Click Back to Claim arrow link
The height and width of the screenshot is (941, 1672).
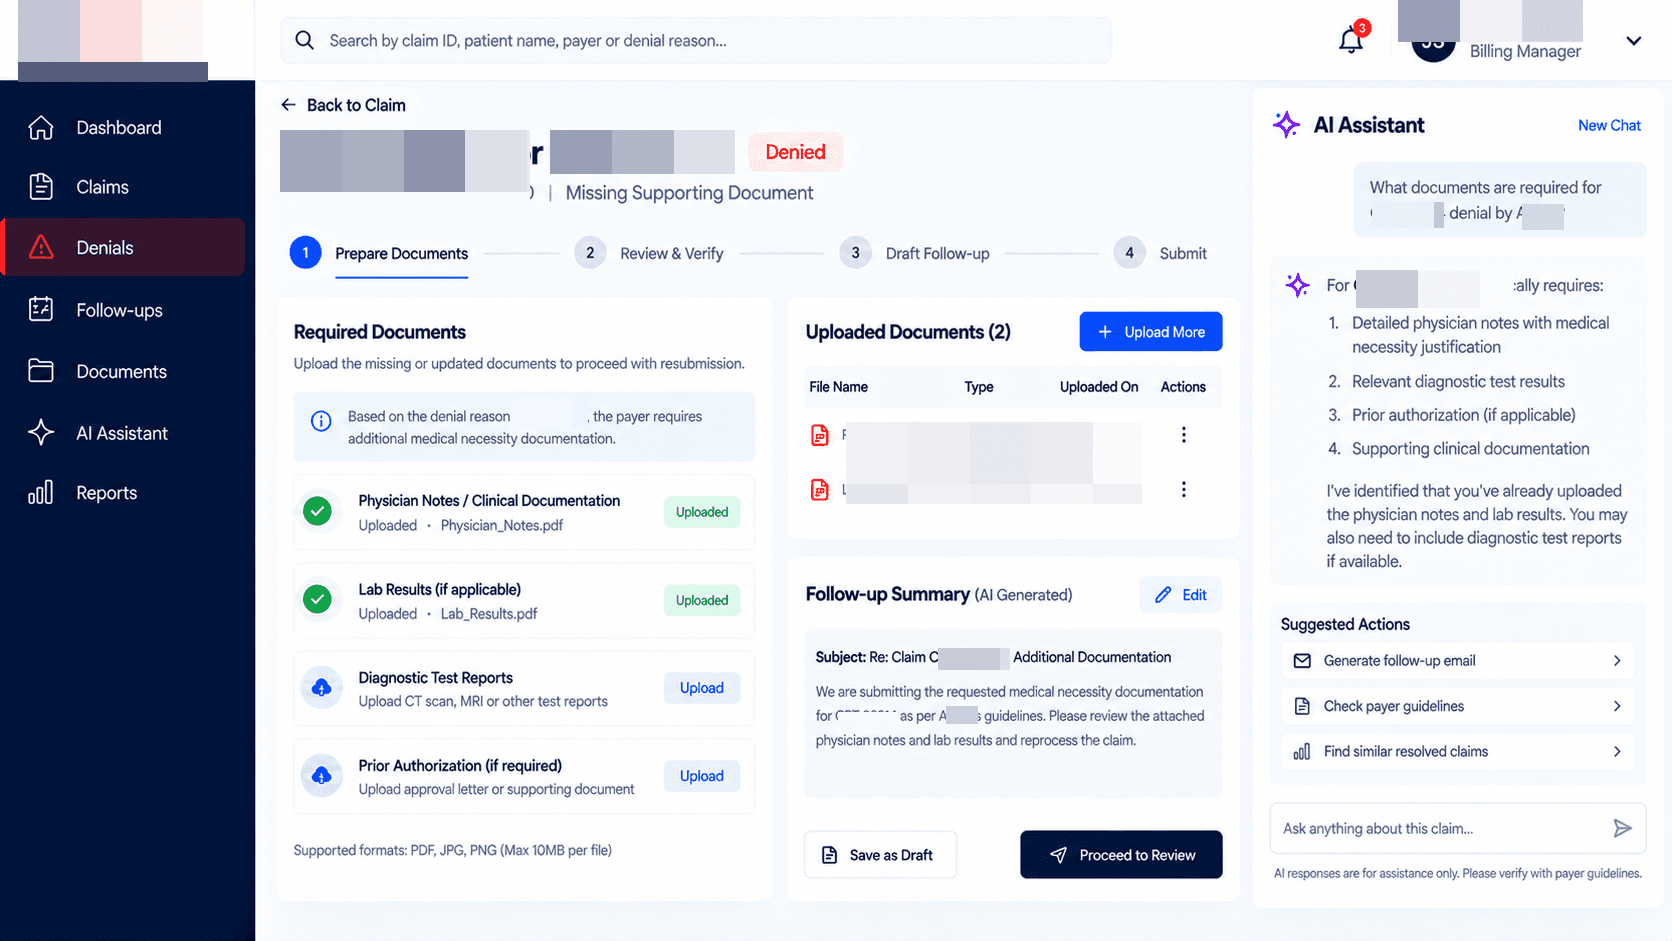tap(343, 105)
